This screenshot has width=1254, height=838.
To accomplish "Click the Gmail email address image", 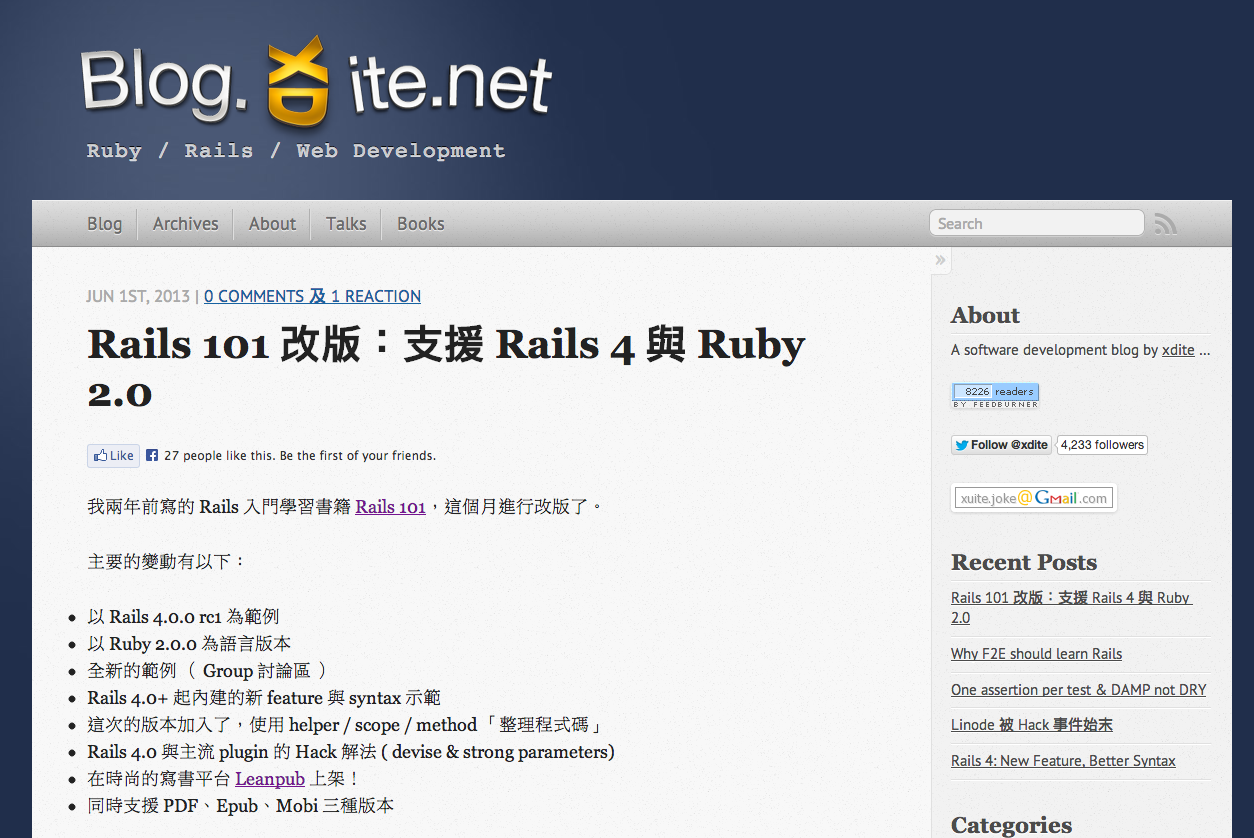I will pos(1034,498).
